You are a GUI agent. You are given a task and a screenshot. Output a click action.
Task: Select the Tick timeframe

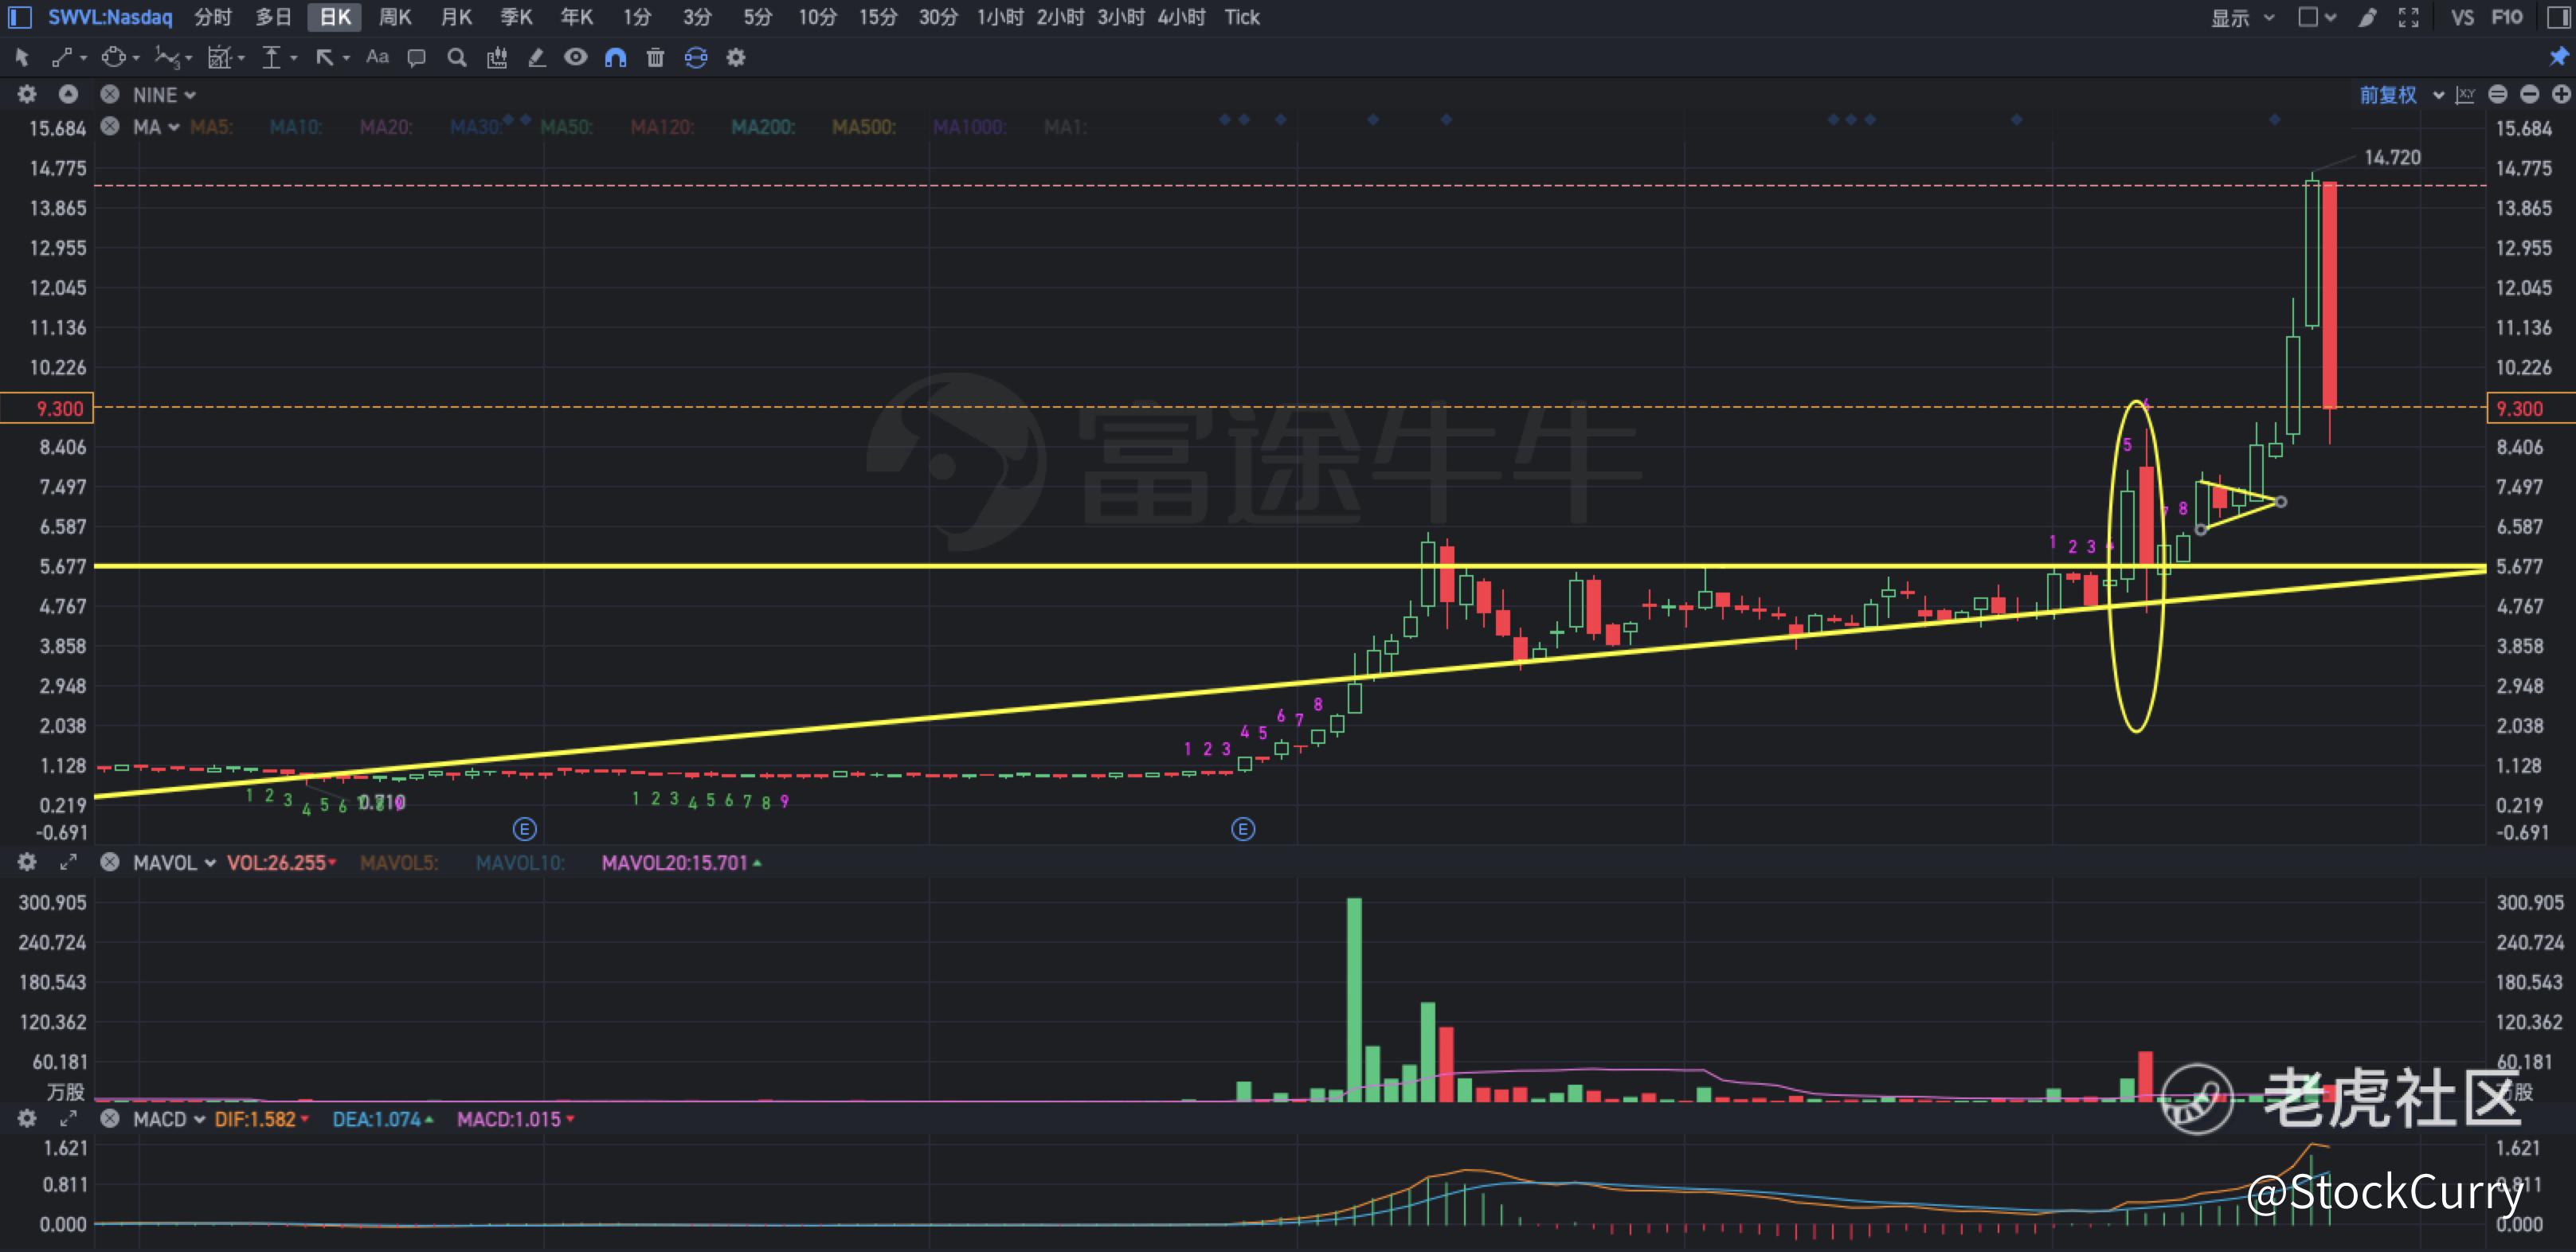tap(1242, 17)
